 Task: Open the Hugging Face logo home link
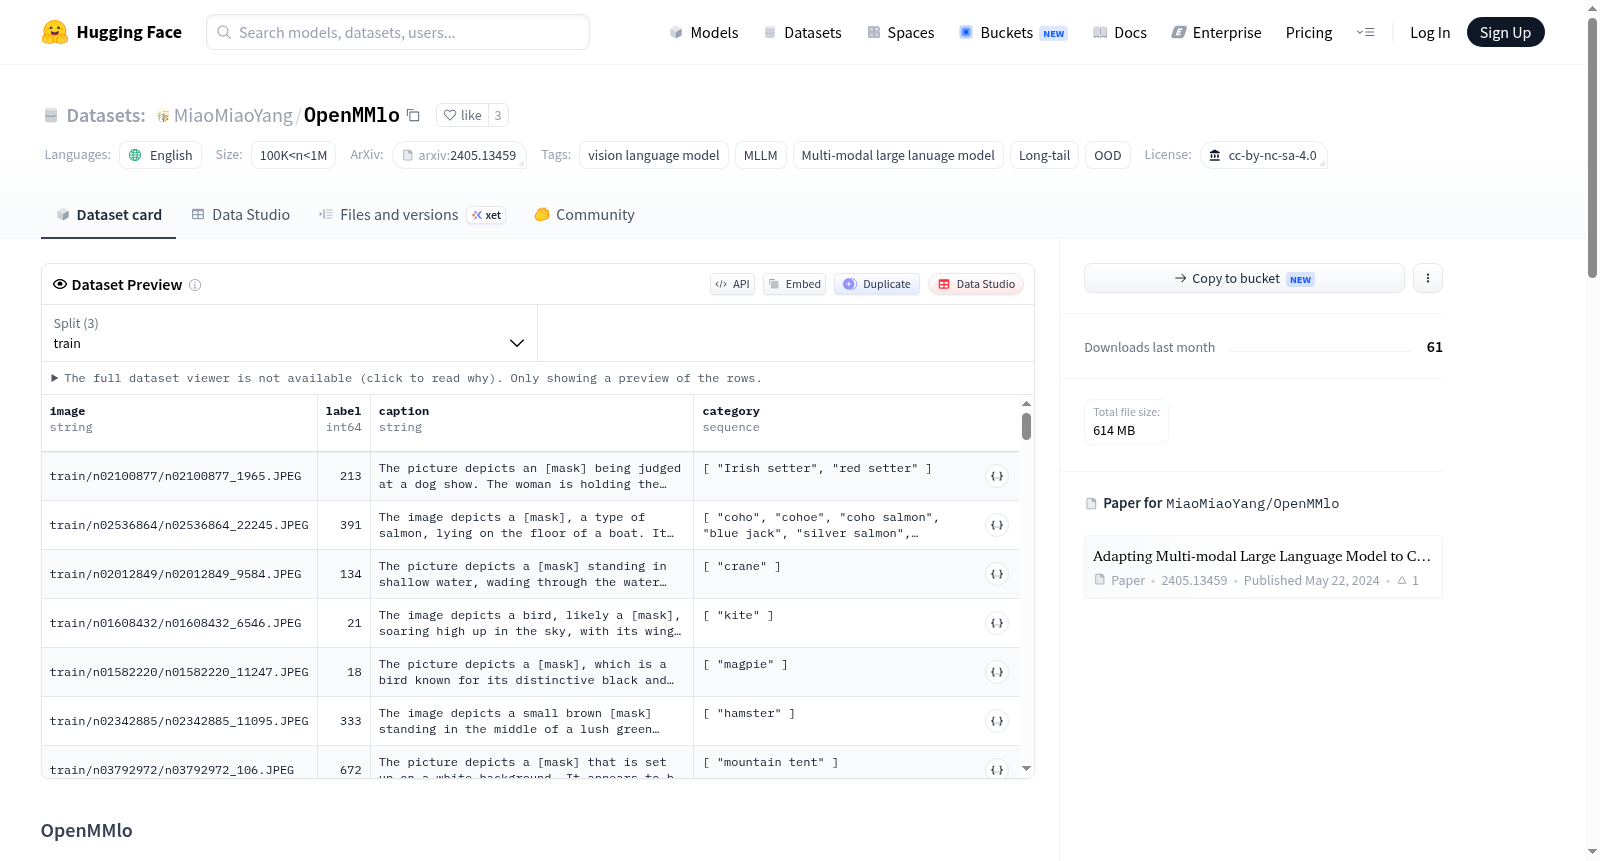click(112, 32)
